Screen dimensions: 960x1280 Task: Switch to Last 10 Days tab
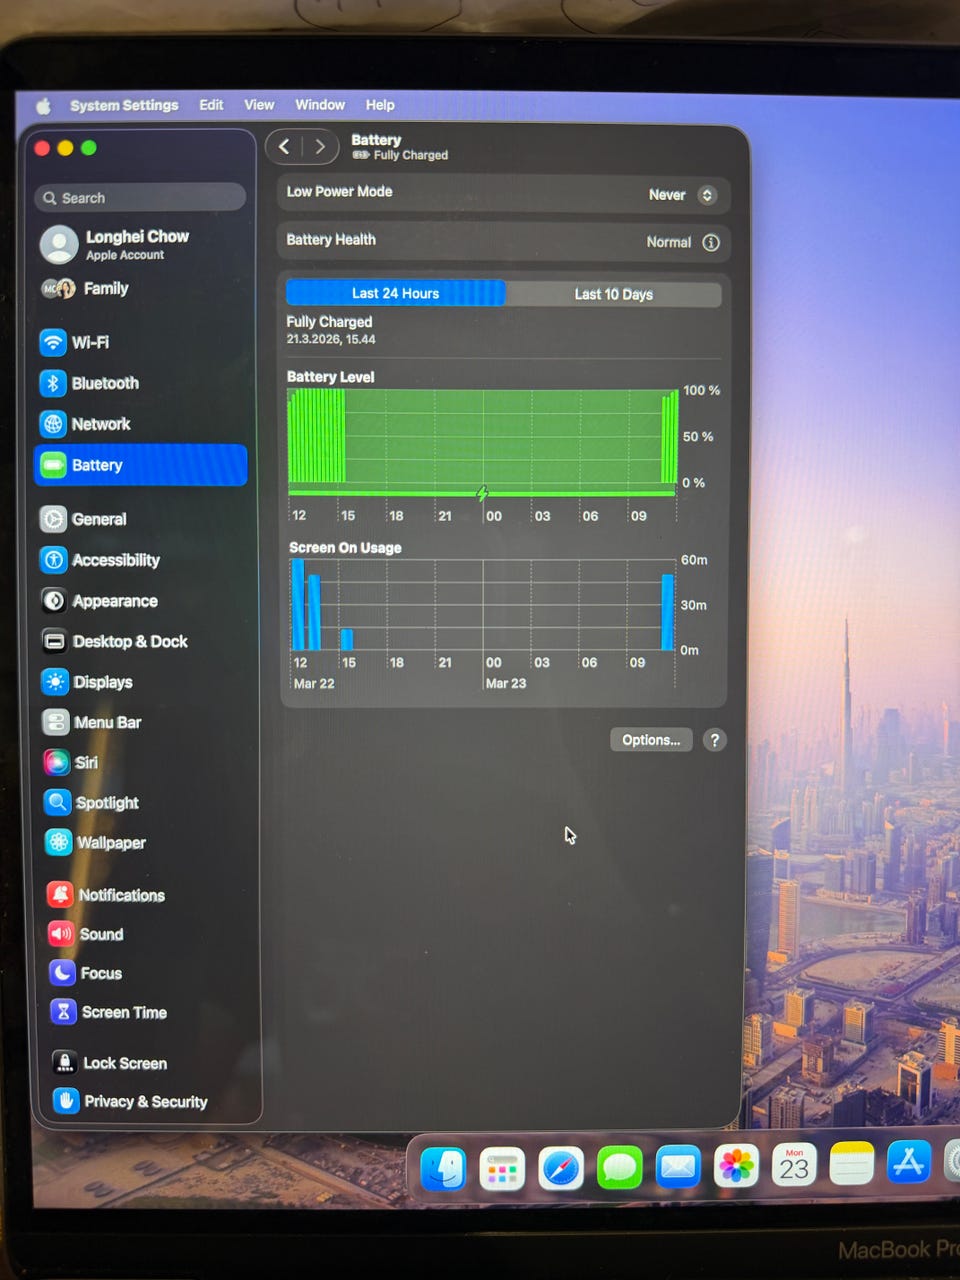point(613,294)
